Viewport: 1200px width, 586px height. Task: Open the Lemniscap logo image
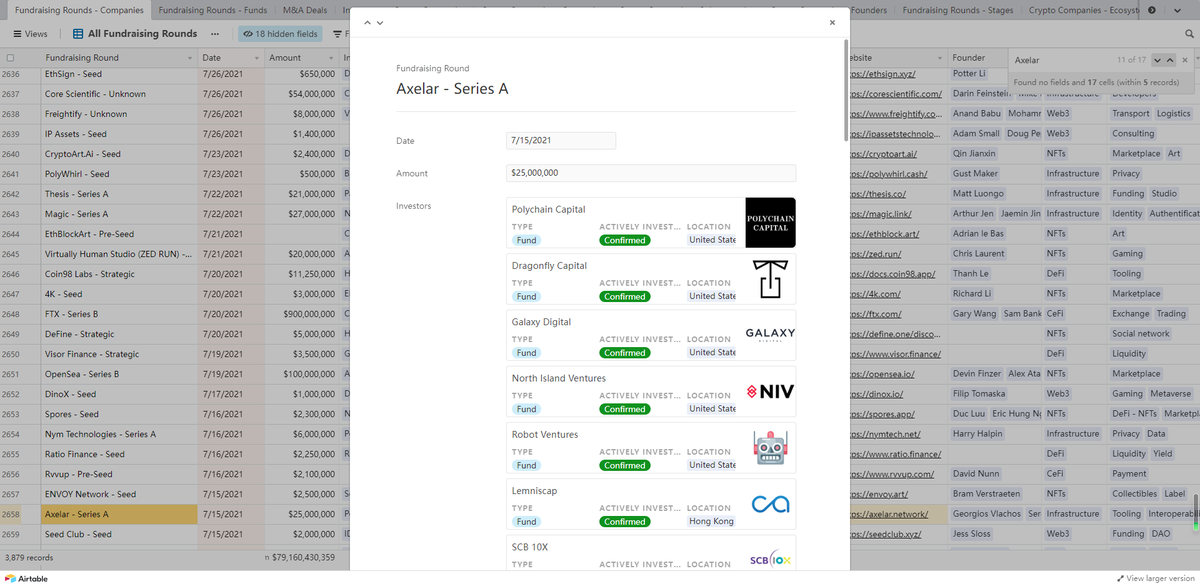(x=771, y=504)
